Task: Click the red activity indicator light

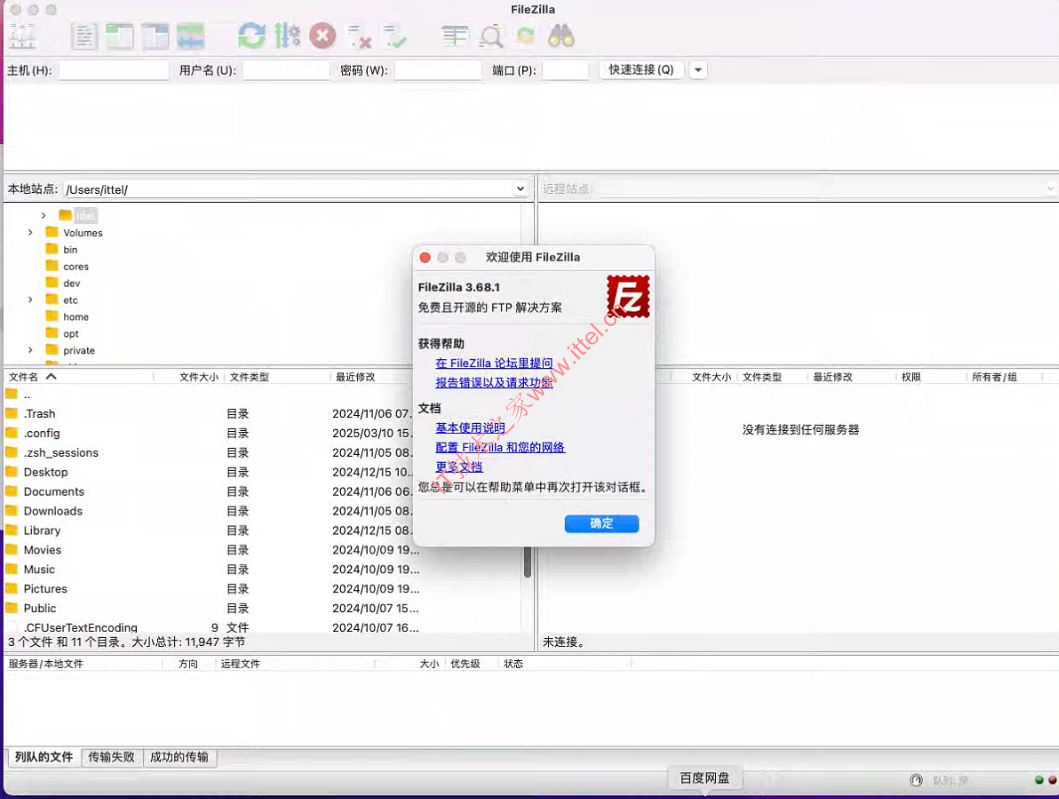Action: [x=1052, y=780]
